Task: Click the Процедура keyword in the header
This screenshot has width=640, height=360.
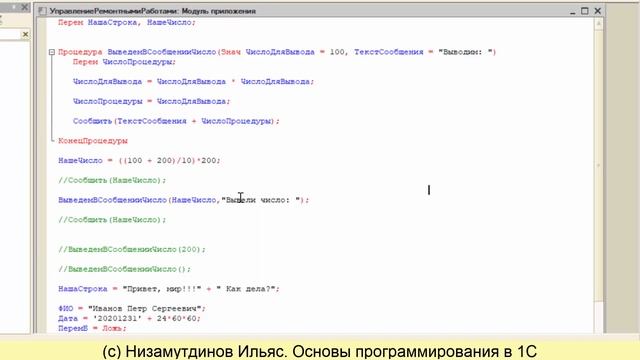Action: coord(80,52)
